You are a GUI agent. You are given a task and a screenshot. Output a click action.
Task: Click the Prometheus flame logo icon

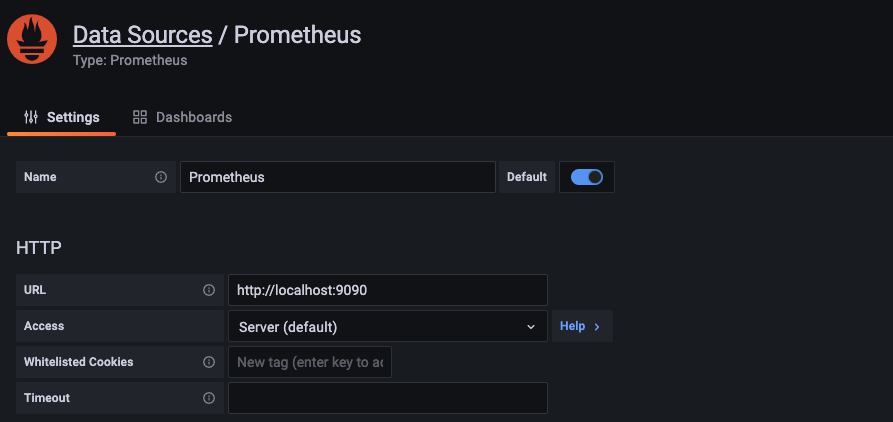33,40
